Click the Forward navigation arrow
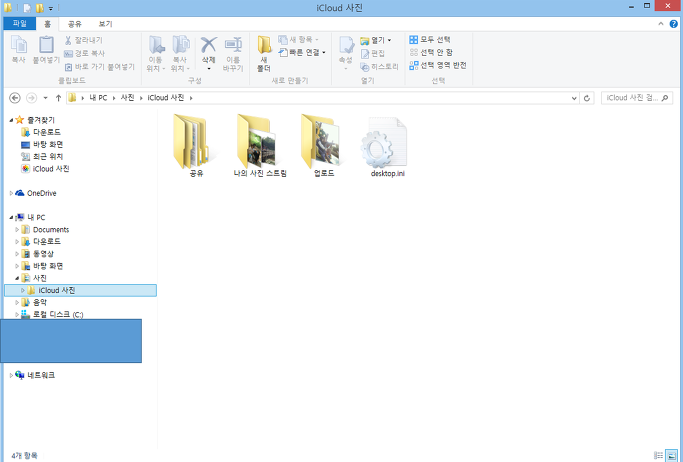 click(x=31, y=98)
